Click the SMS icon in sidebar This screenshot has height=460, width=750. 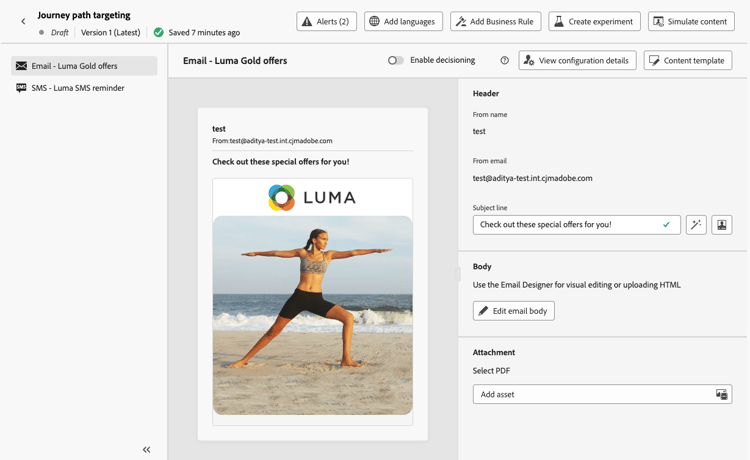click(x=21, y=88)
